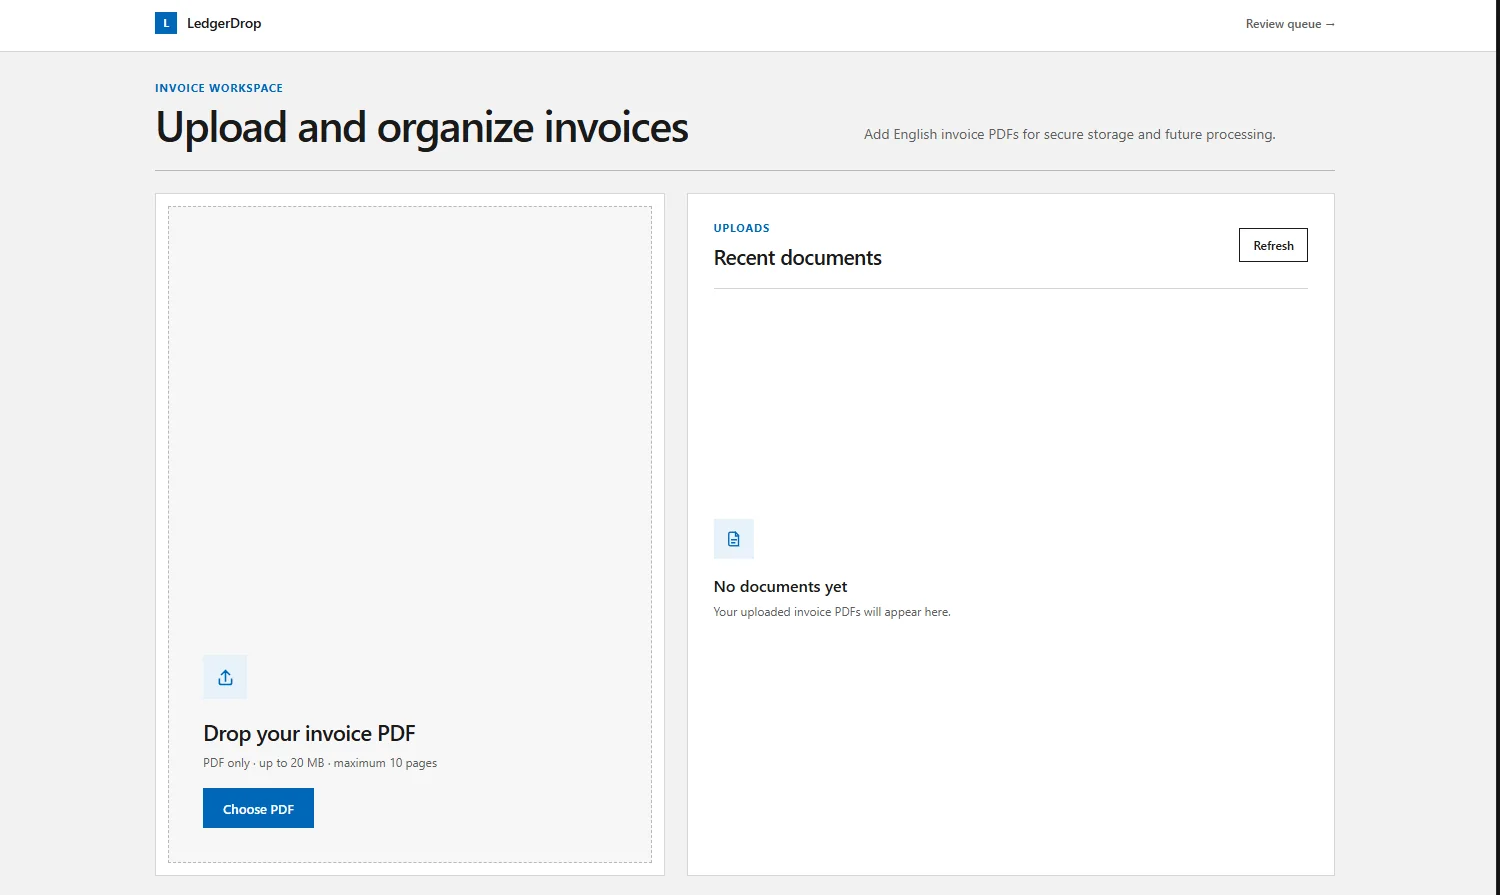Click the Add English invoice PDFs description
This screenshot has height=895, width=1500.
coord(1070,134)
